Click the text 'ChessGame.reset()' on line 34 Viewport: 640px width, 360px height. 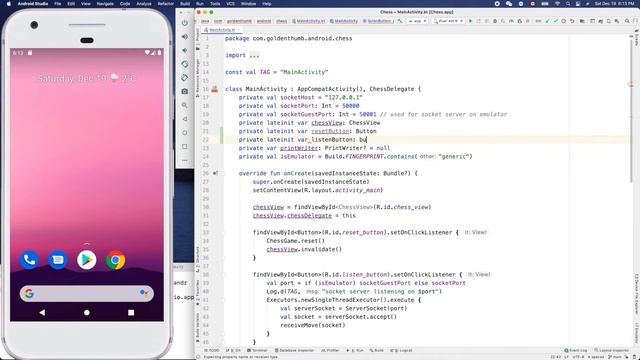coord(296,241)
